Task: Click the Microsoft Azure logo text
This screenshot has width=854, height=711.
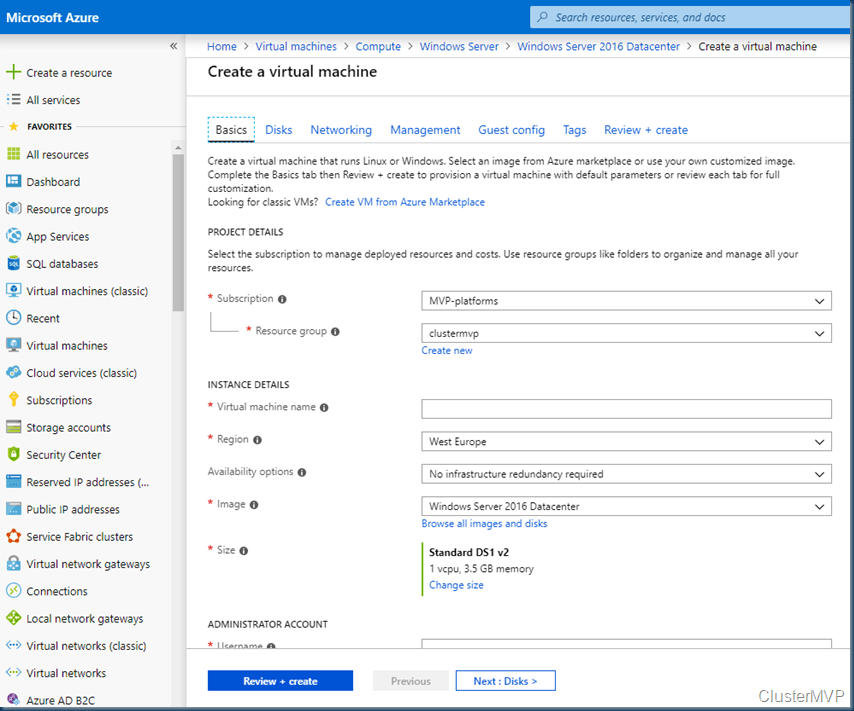Action: coord(52,17)
